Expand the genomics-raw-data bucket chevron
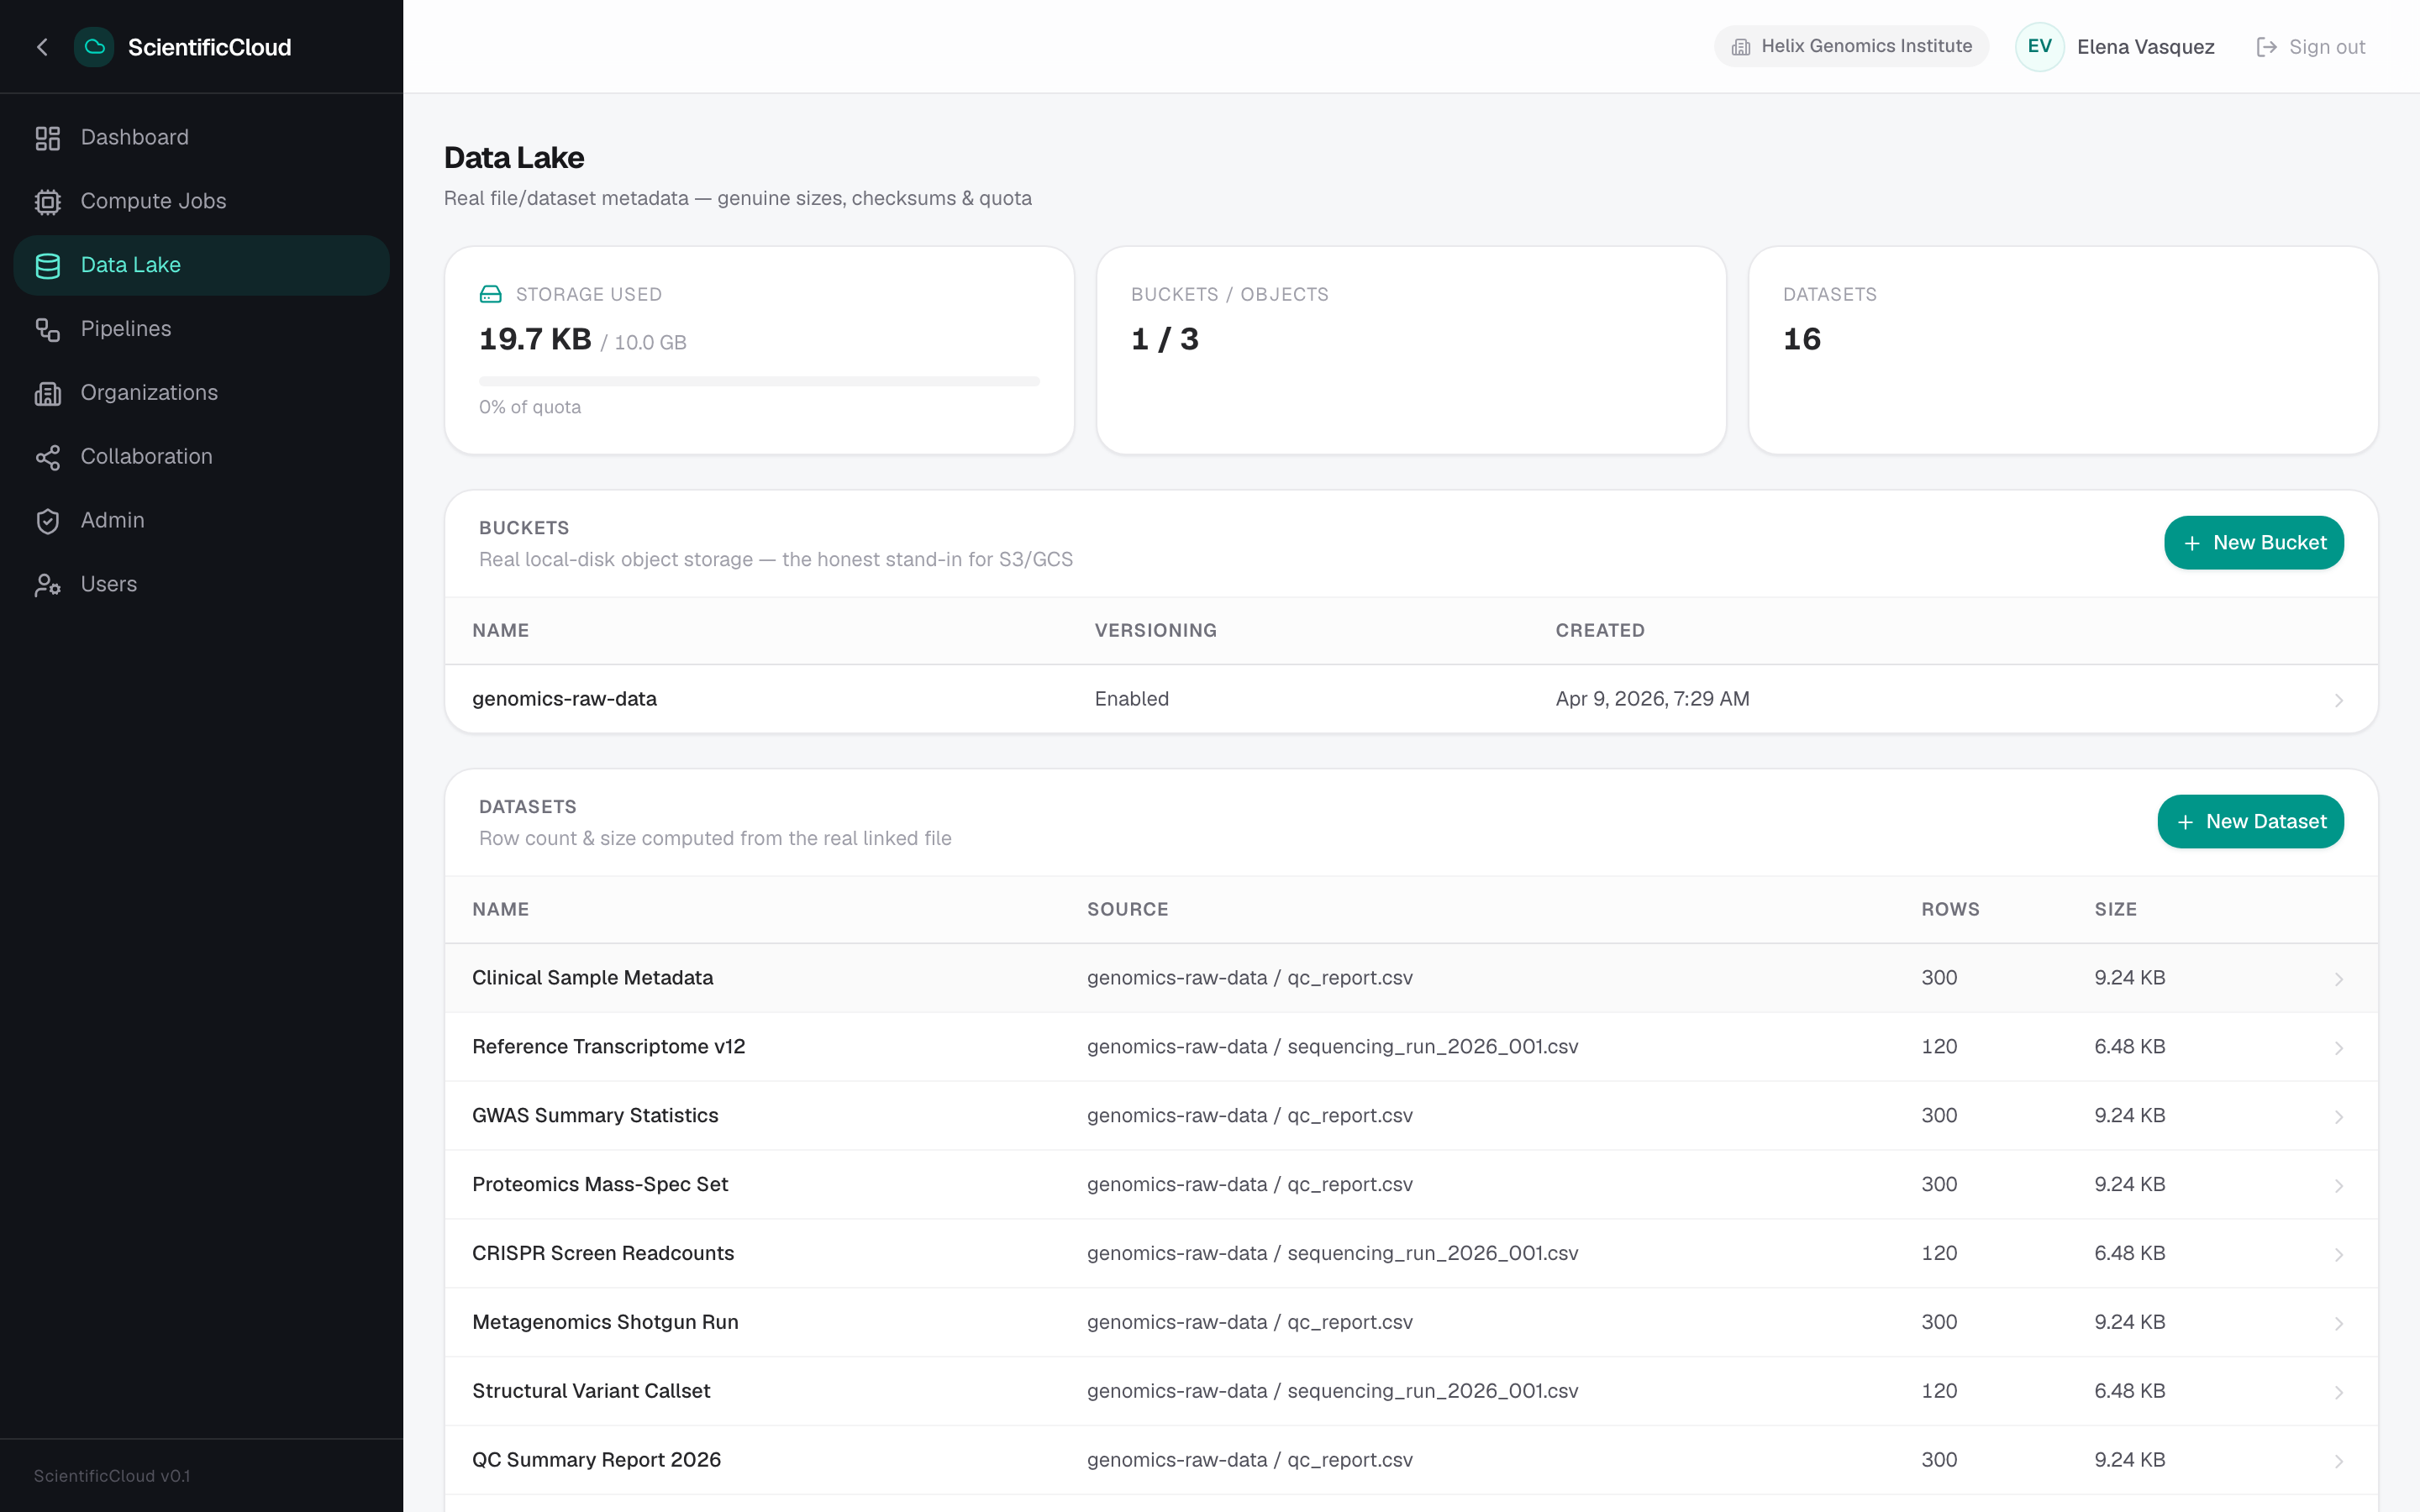 point(2338,700)
